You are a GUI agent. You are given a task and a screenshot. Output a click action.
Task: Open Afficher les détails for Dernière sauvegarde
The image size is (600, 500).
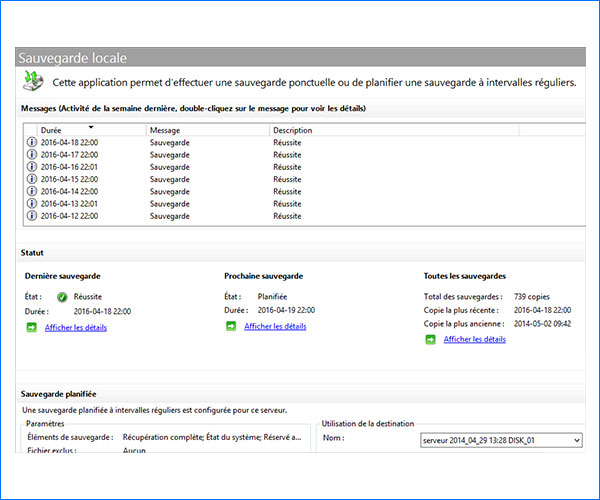pos(75,327)
